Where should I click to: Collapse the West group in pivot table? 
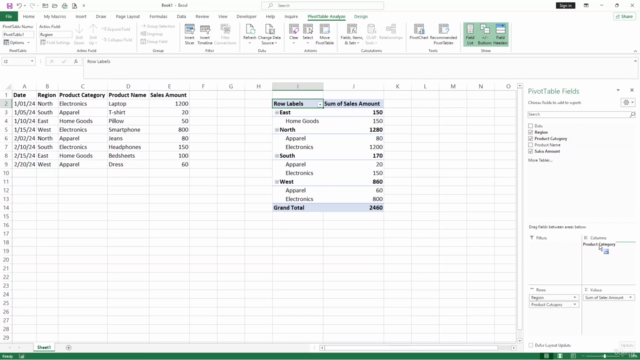coord(277,182)
